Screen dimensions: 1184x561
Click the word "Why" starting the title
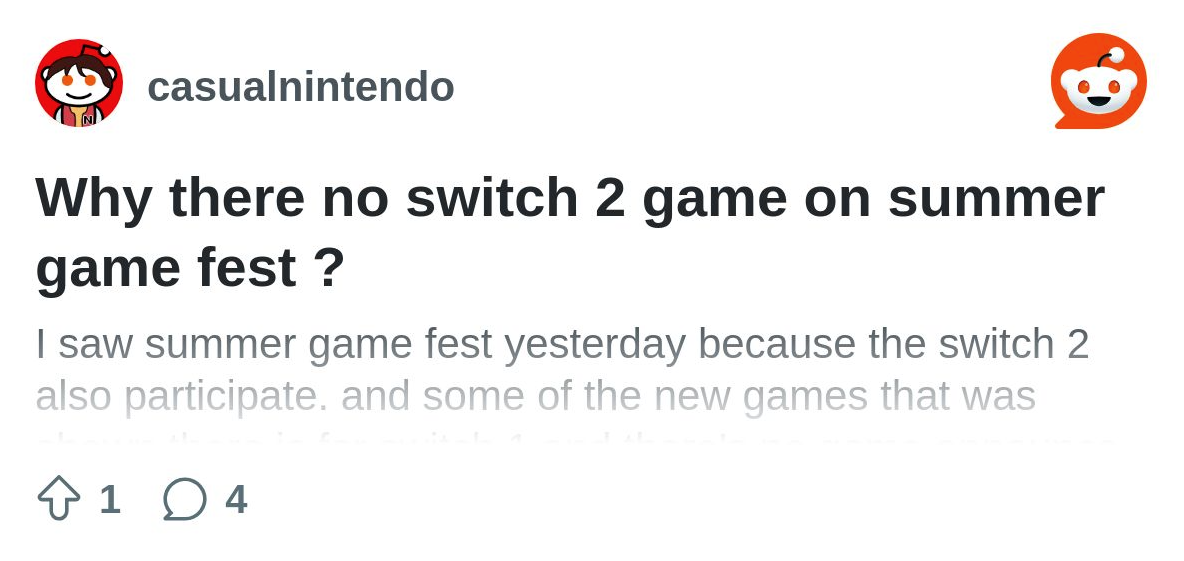tap(93, 197)
